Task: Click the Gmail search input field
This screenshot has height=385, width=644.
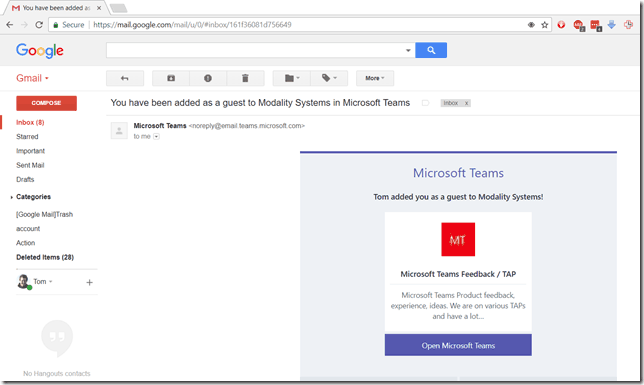Action: [x=255, y=50]
